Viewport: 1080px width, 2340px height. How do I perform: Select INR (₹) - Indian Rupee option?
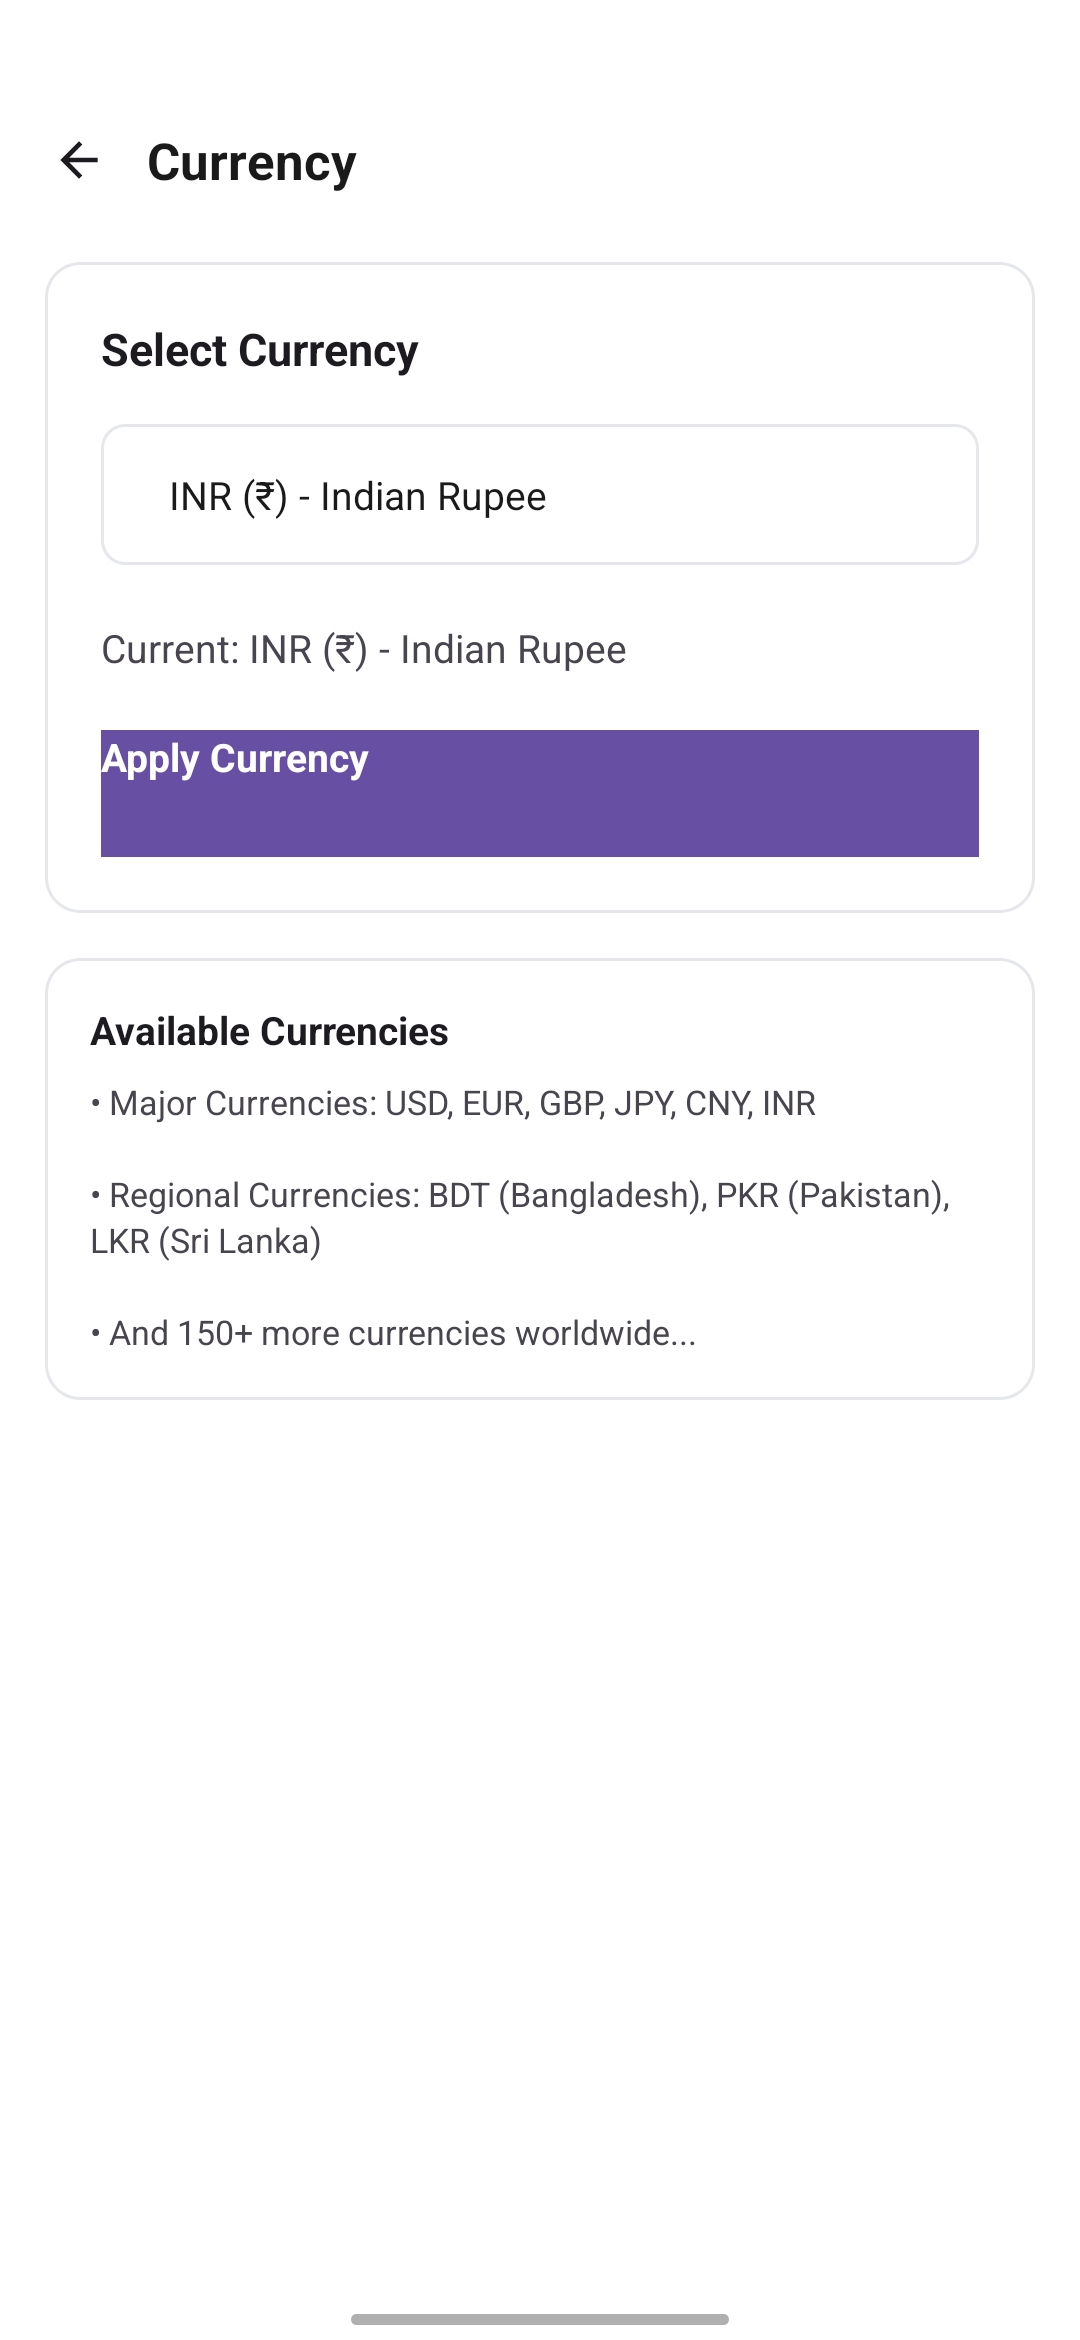pos(357,496)
